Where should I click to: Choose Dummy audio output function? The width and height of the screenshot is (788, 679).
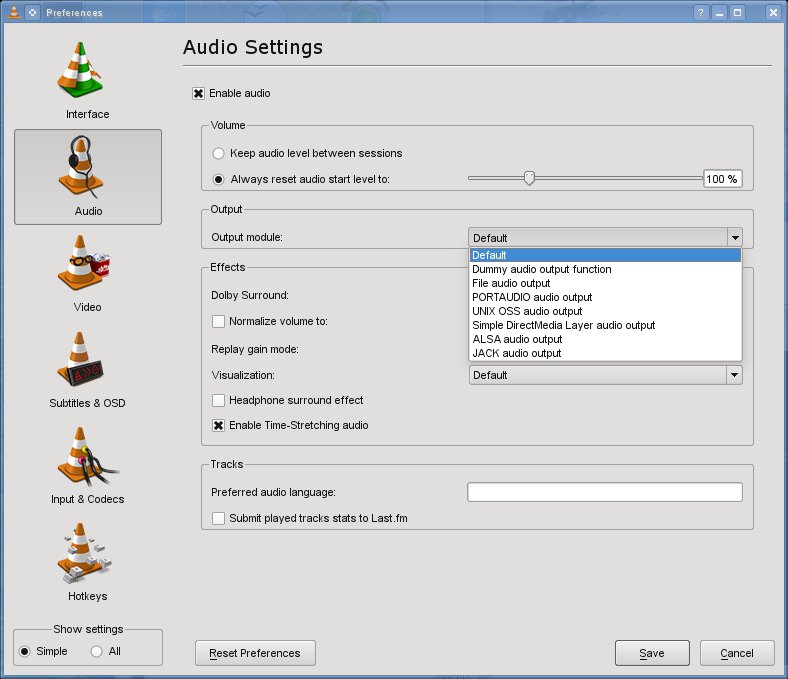(605, 269)
